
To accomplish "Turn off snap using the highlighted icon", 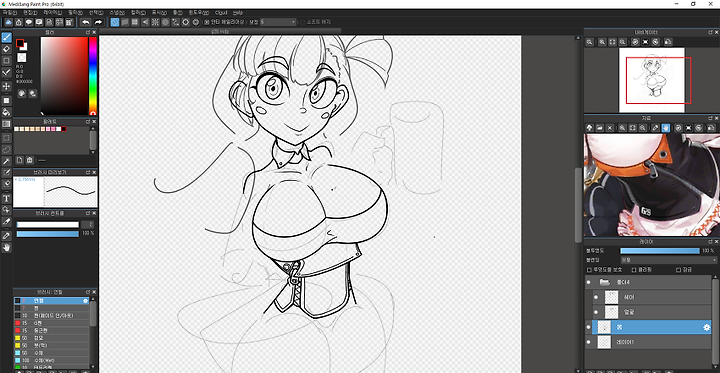I will click(115, 22).
